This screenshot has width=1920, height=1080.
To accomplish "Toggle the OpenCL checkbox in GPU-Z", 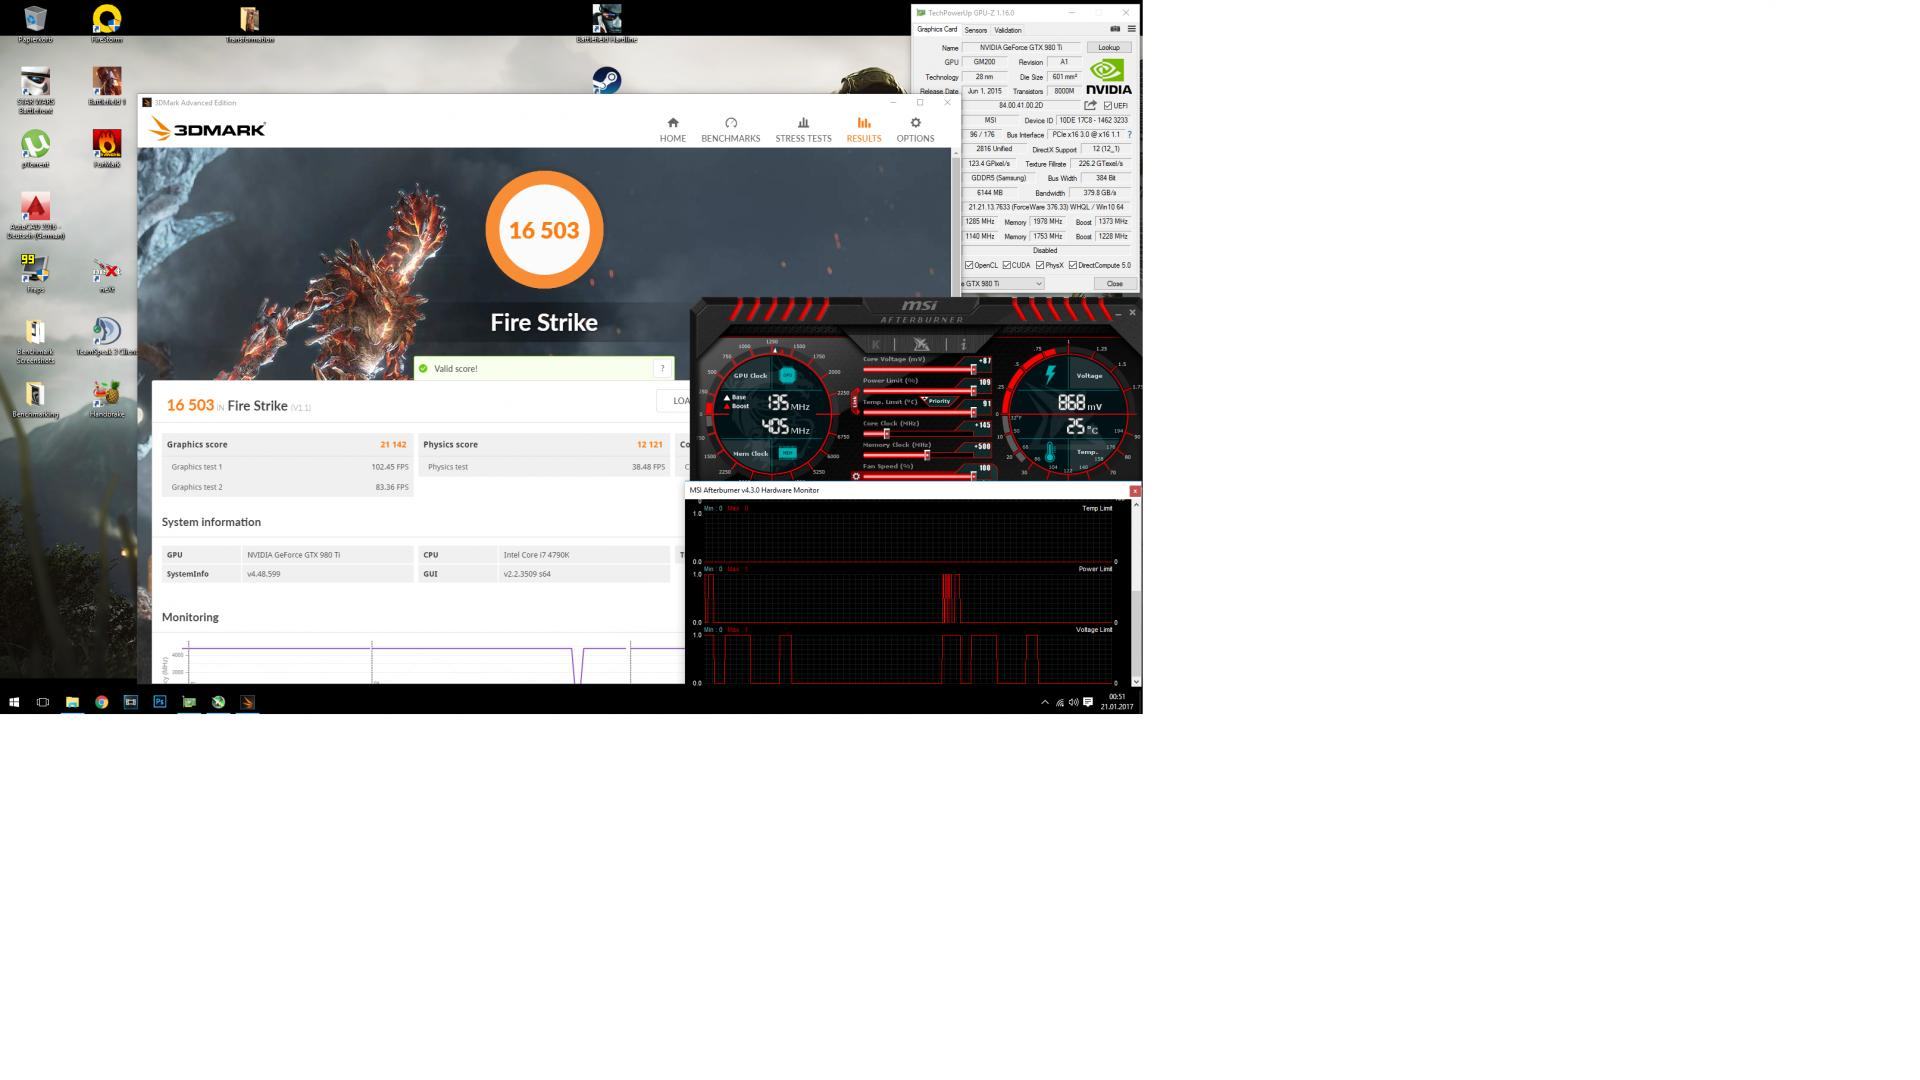I will tap(969, 266).
